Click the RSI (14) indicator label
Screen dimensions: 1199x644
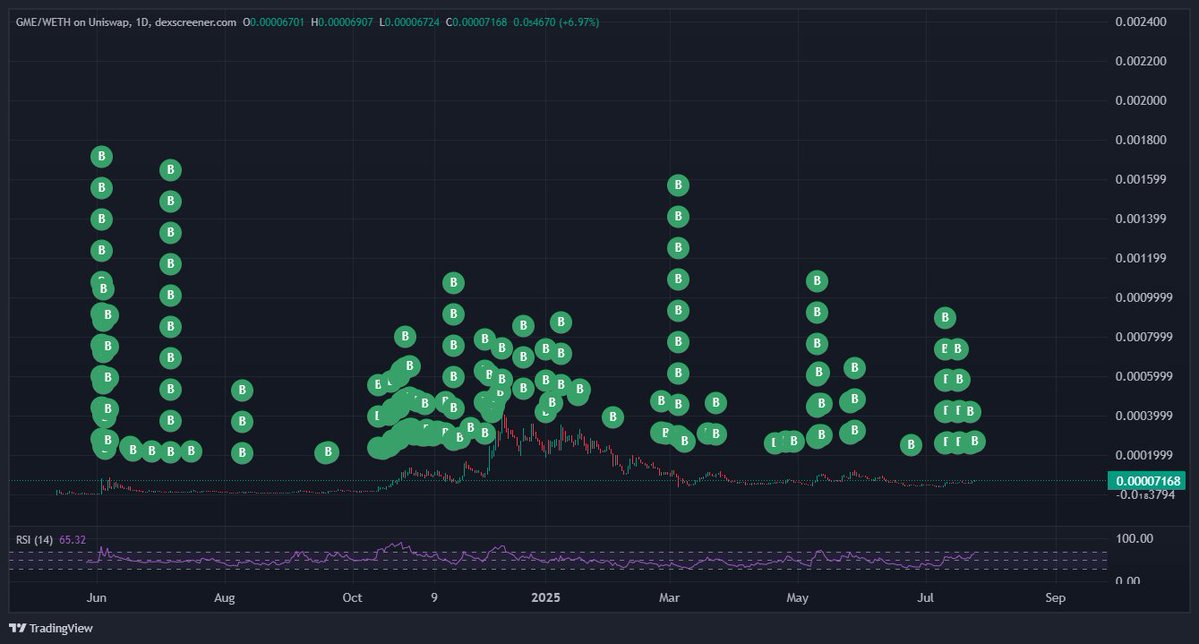point(34,540)
